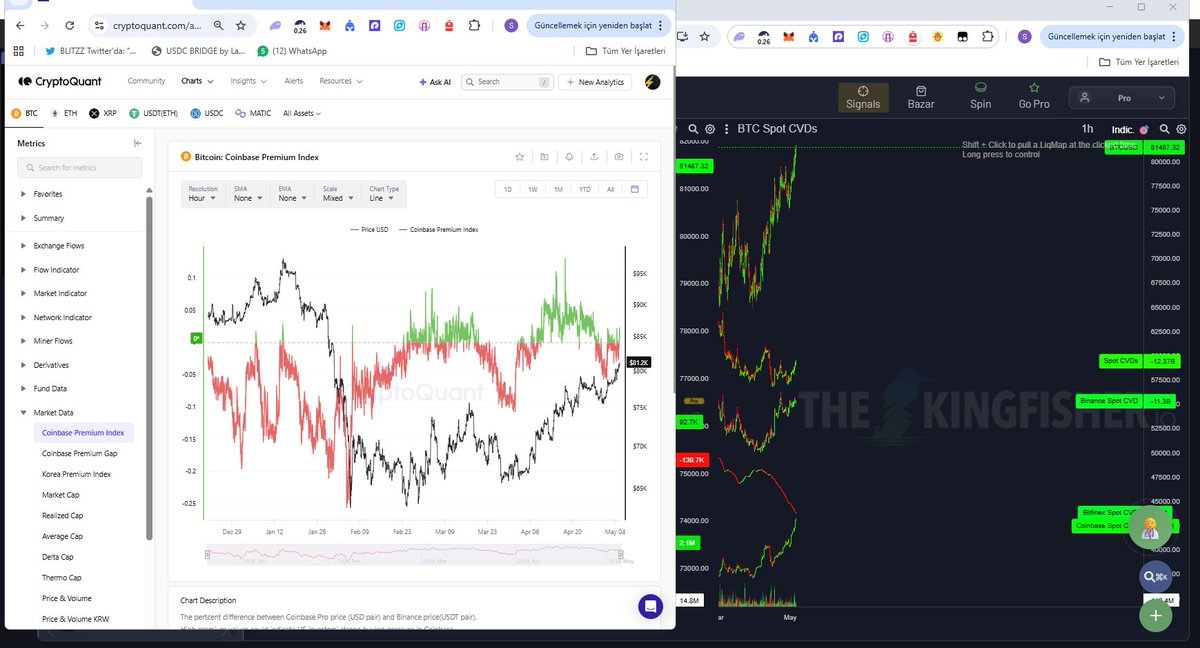
Task: Open the Chart Type Line dropdown
Action: click(x=385, y=193)
